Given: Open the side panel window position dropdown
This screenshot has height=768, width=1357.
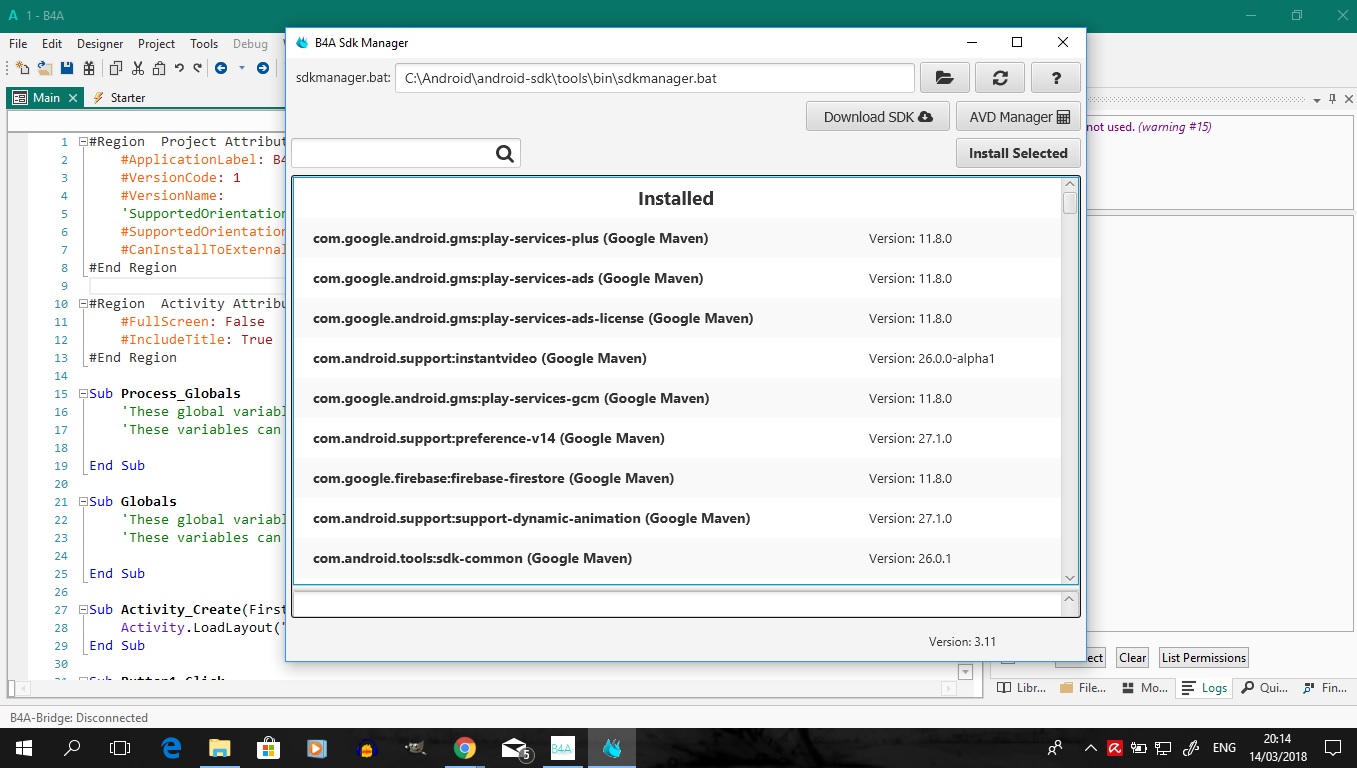Looking at the screenshot, I should coord(1317,100).
